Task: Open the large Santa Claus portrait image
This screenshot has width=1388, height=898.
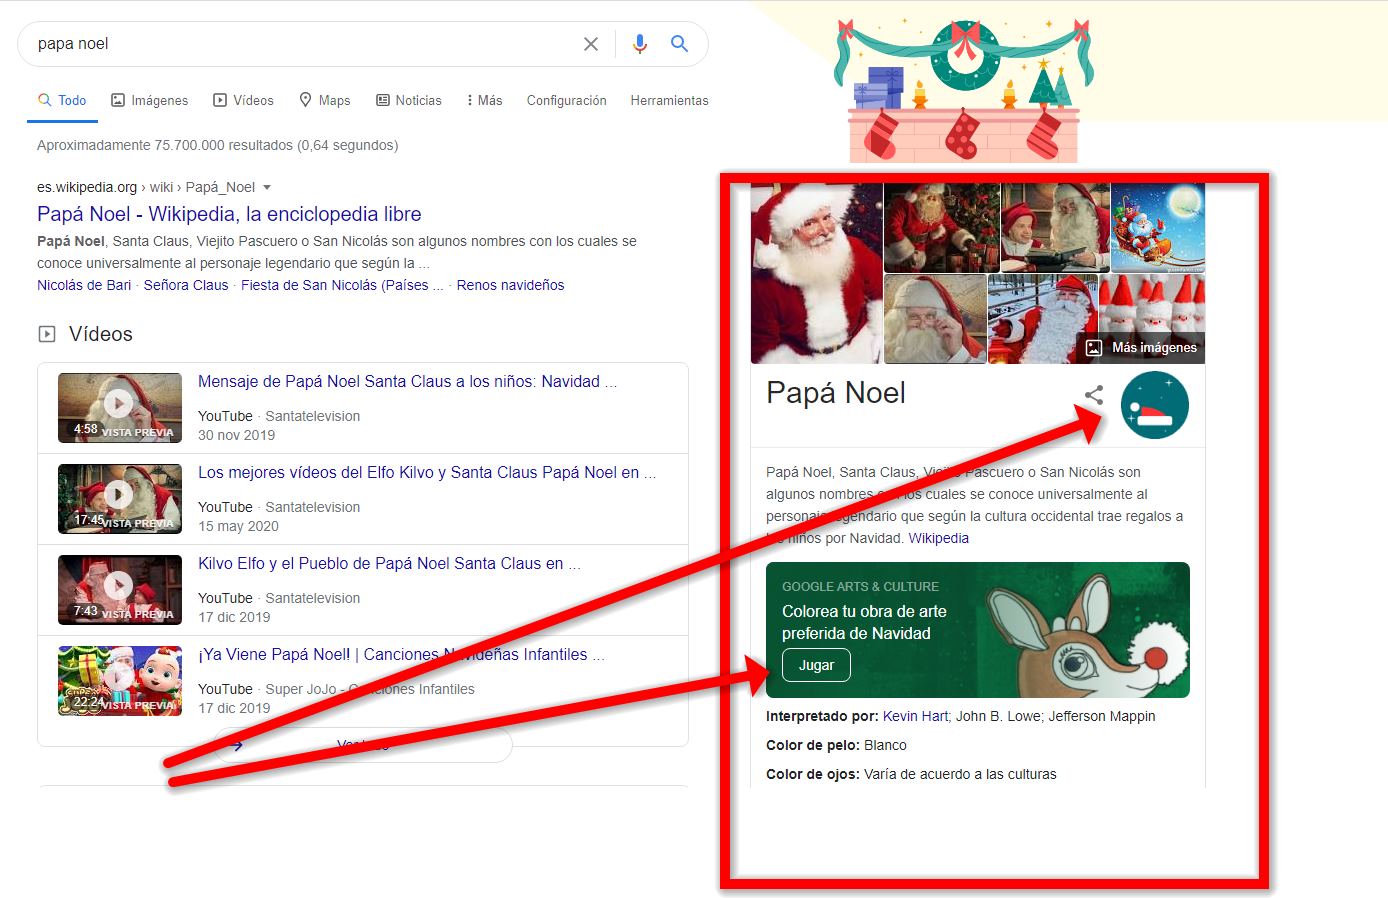Action: (817, 272)
